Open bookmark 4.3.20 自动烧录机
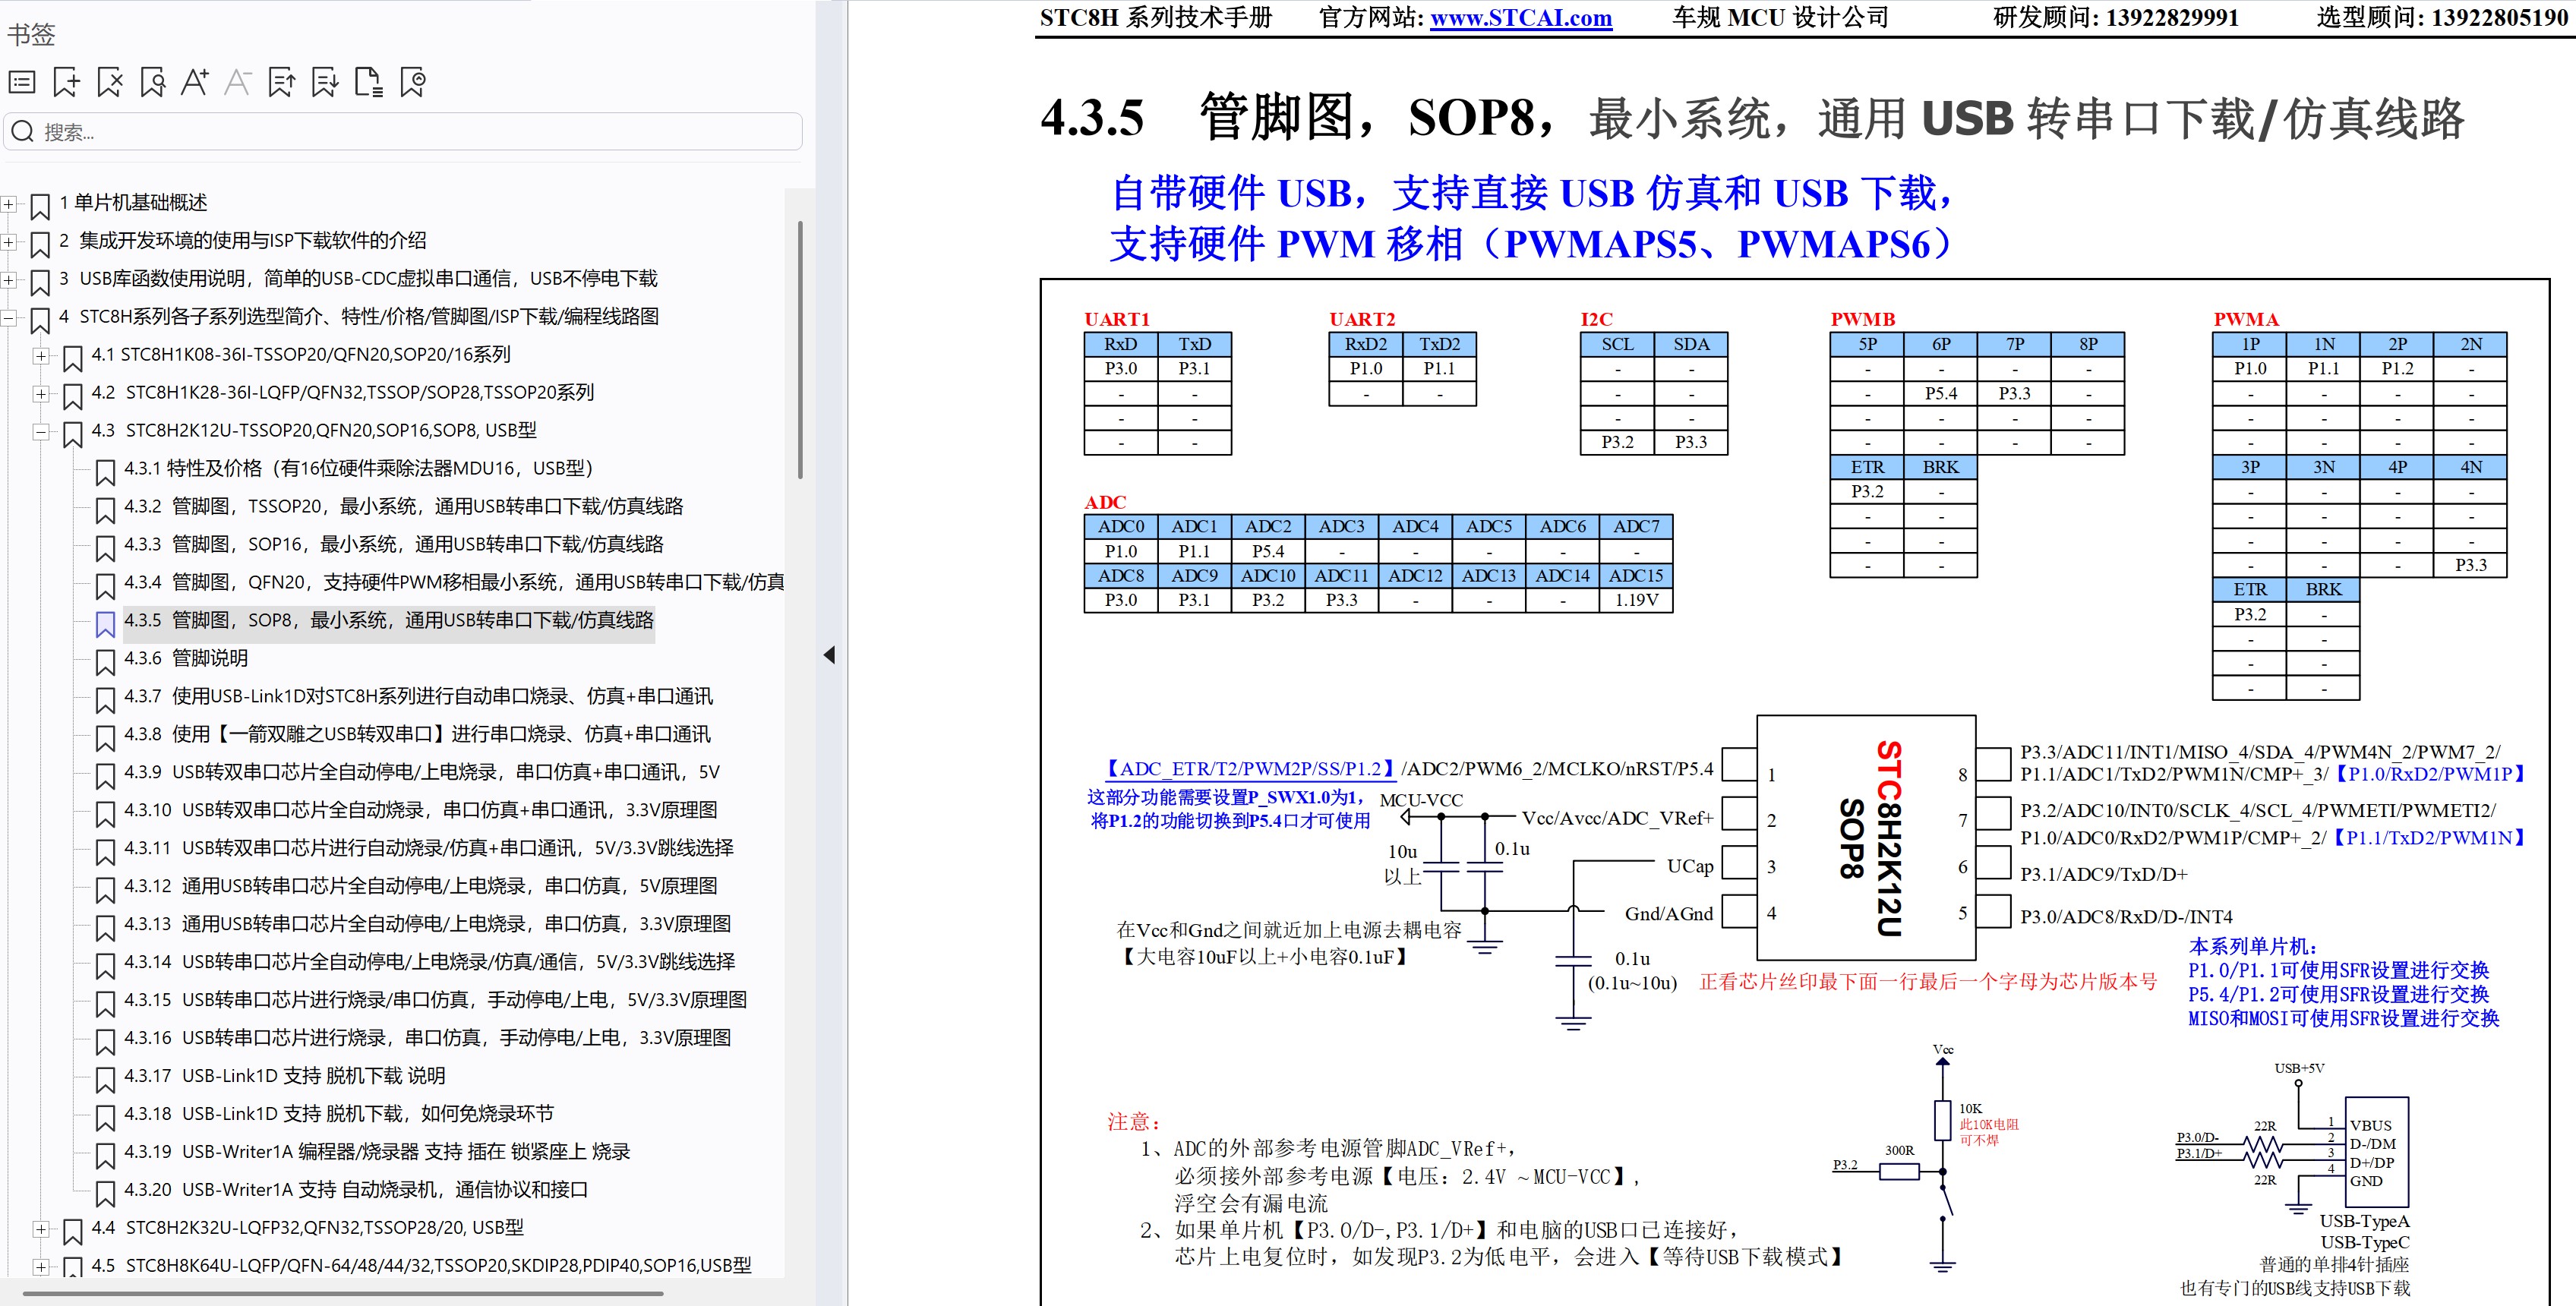 [356, 1190]
